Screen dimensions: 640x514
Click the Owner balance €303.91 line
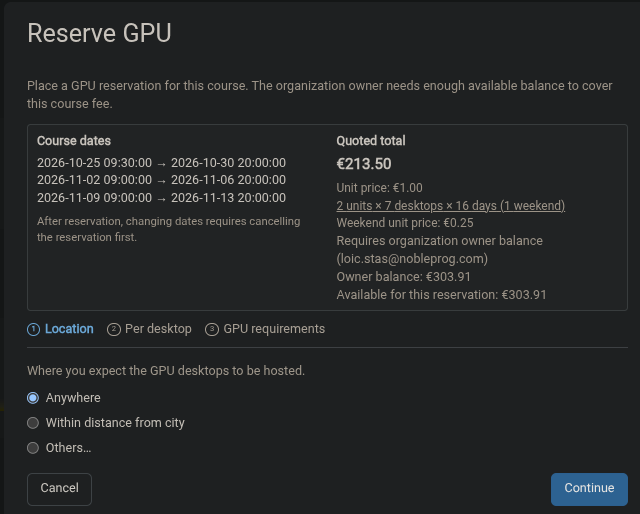click(x=403, y=277)
